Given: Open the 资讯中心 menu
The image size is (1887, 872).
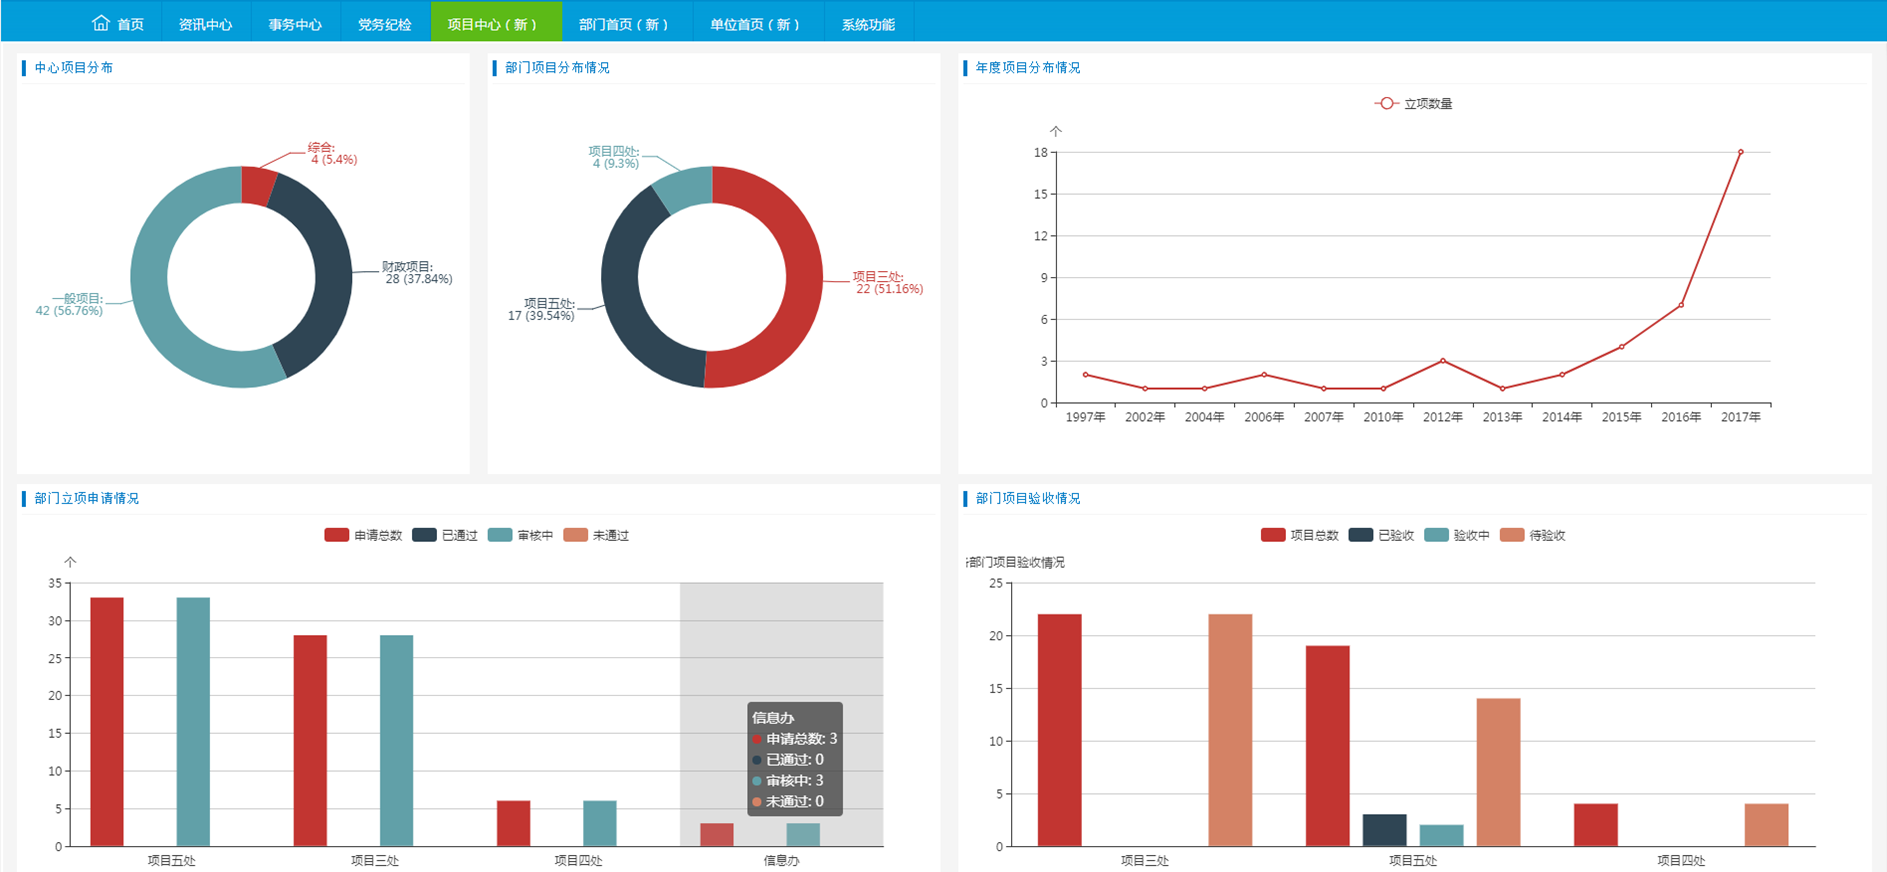Looking at the screenshot, I should click(205, 24).
